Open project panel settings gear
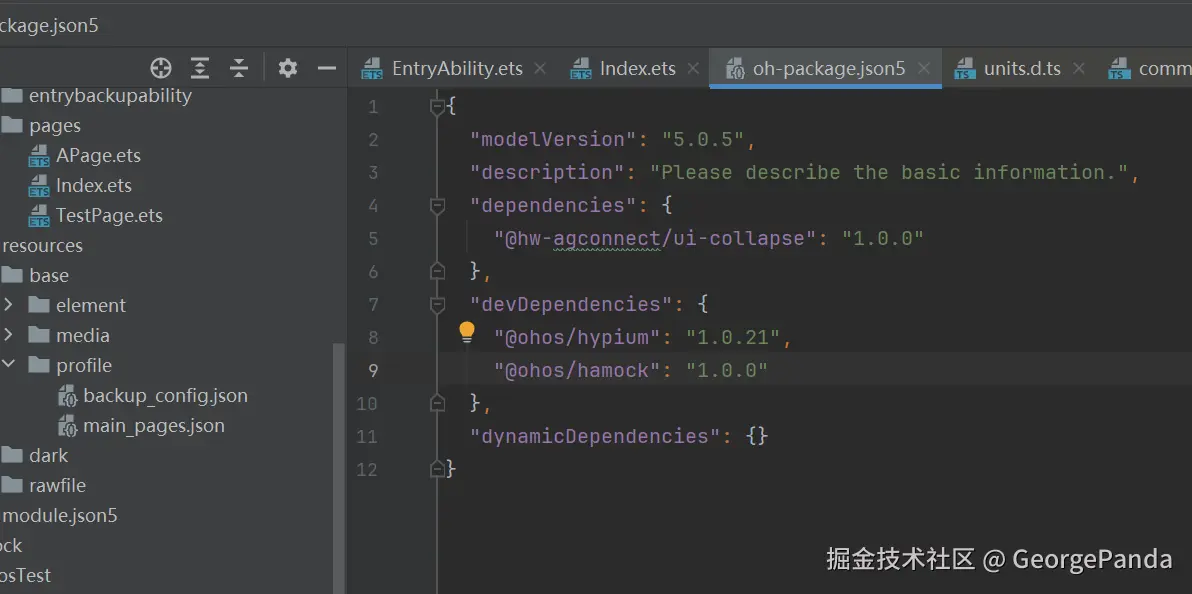Image resolution: width=1192 pixels, height=594 pixels. click(287, 68)
